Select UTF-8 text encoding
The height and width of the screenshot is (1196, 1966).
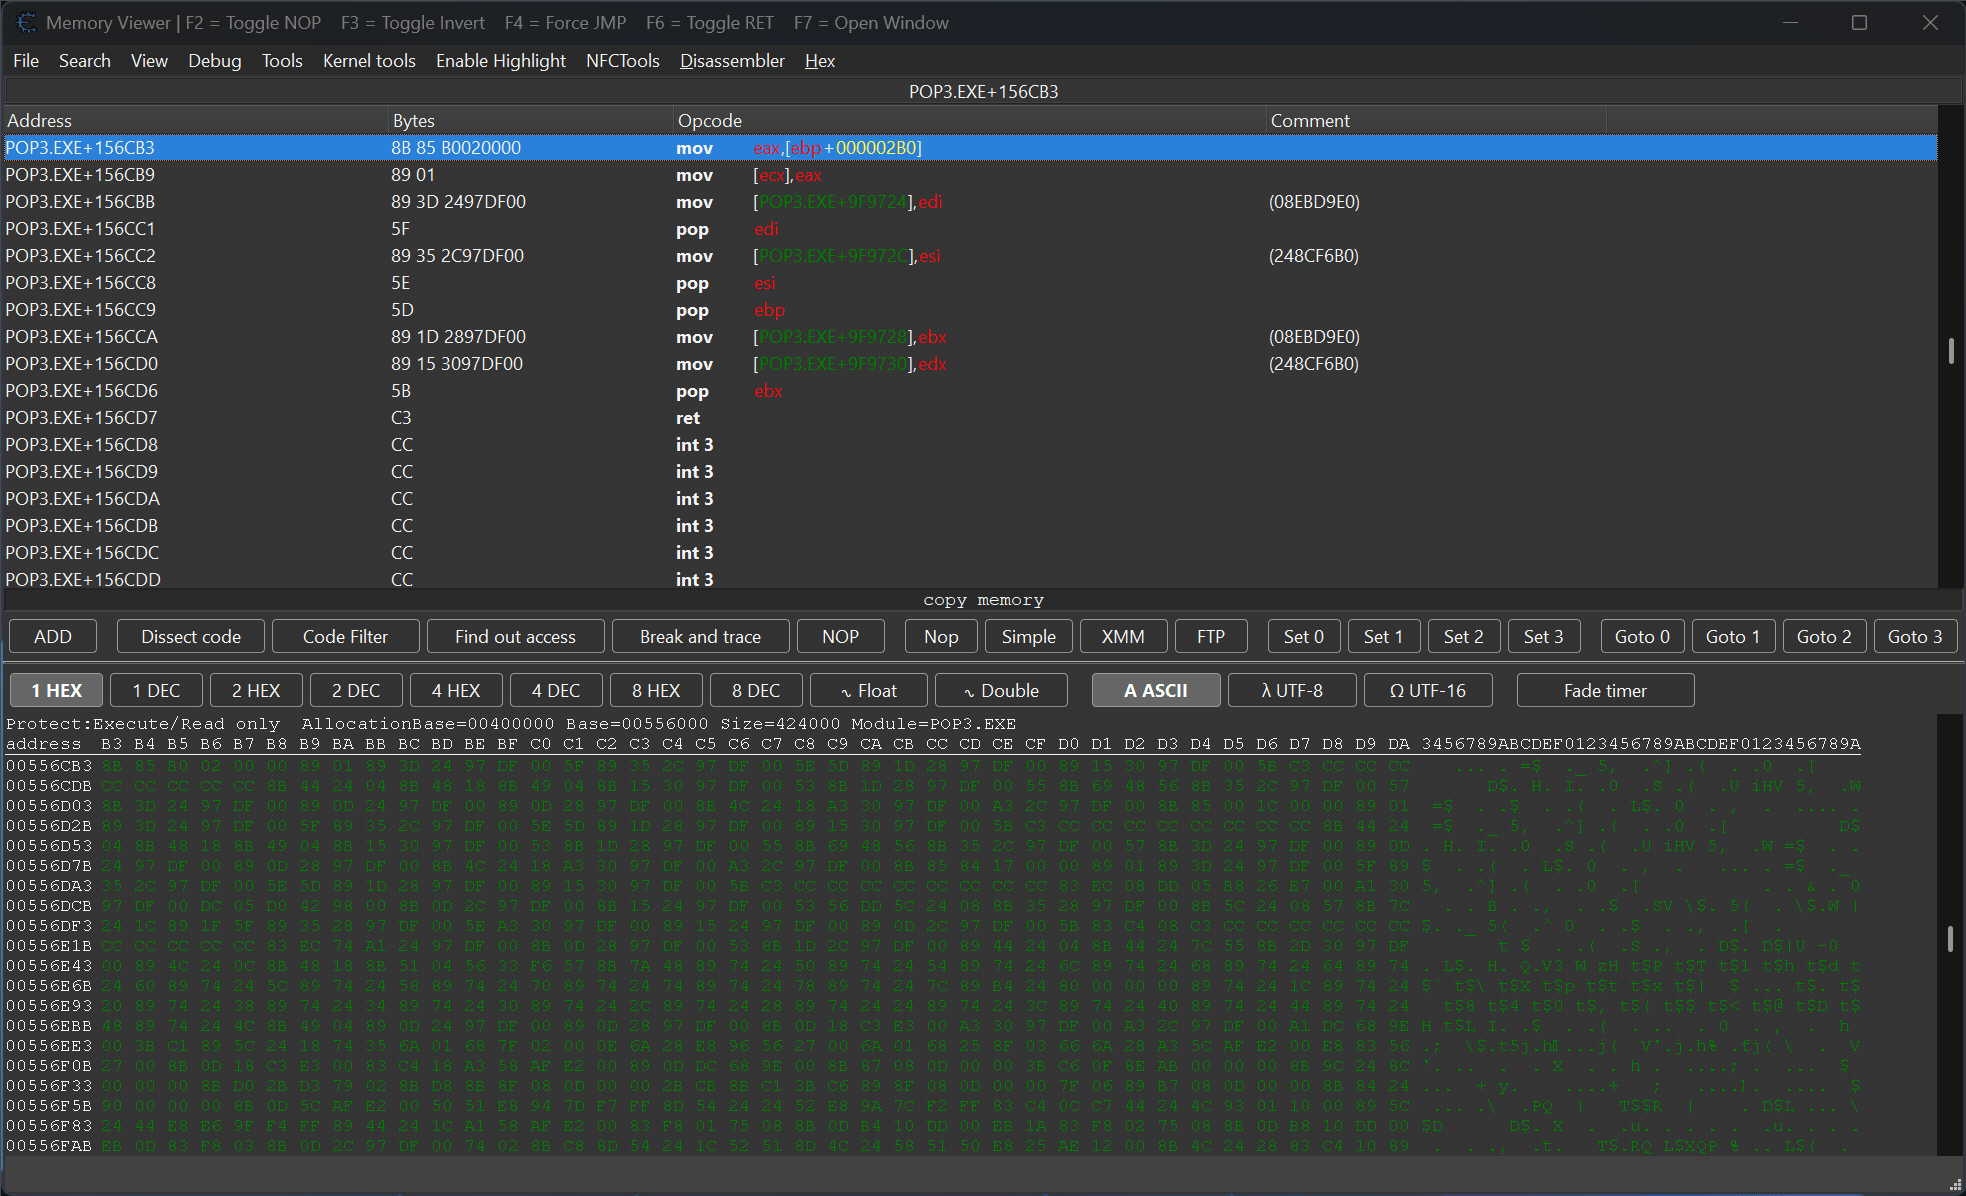[x=1292, y=690]
